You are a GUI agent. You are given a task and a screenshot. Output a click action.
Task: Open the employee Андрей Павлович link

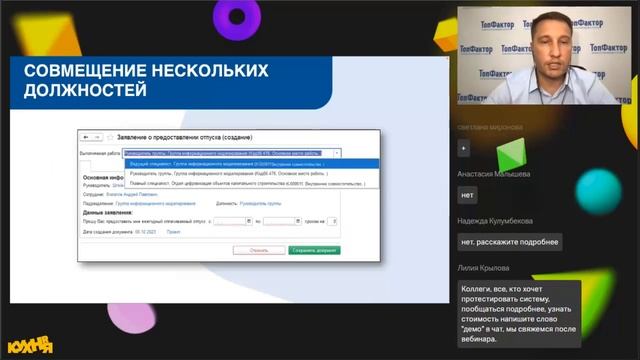pos(132,195)
